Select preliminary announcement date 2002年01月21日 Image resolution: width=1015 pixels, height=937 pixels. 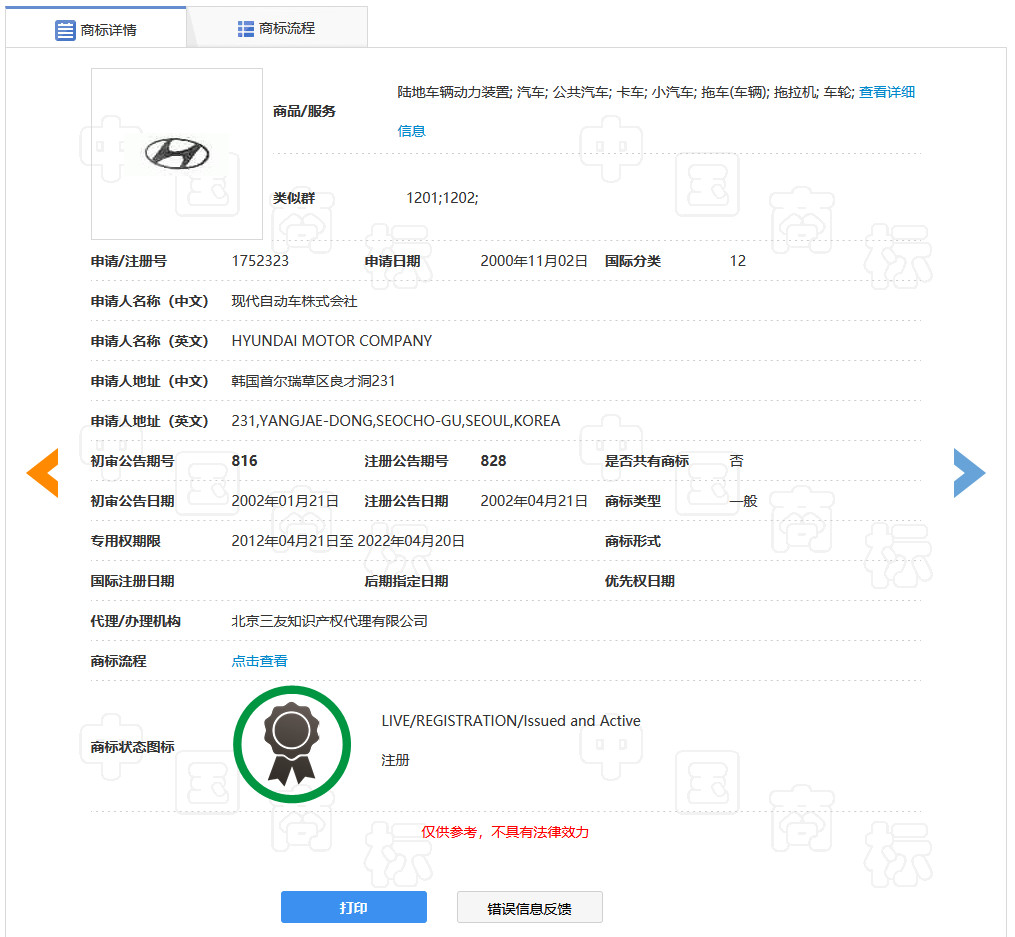(285, 501)
